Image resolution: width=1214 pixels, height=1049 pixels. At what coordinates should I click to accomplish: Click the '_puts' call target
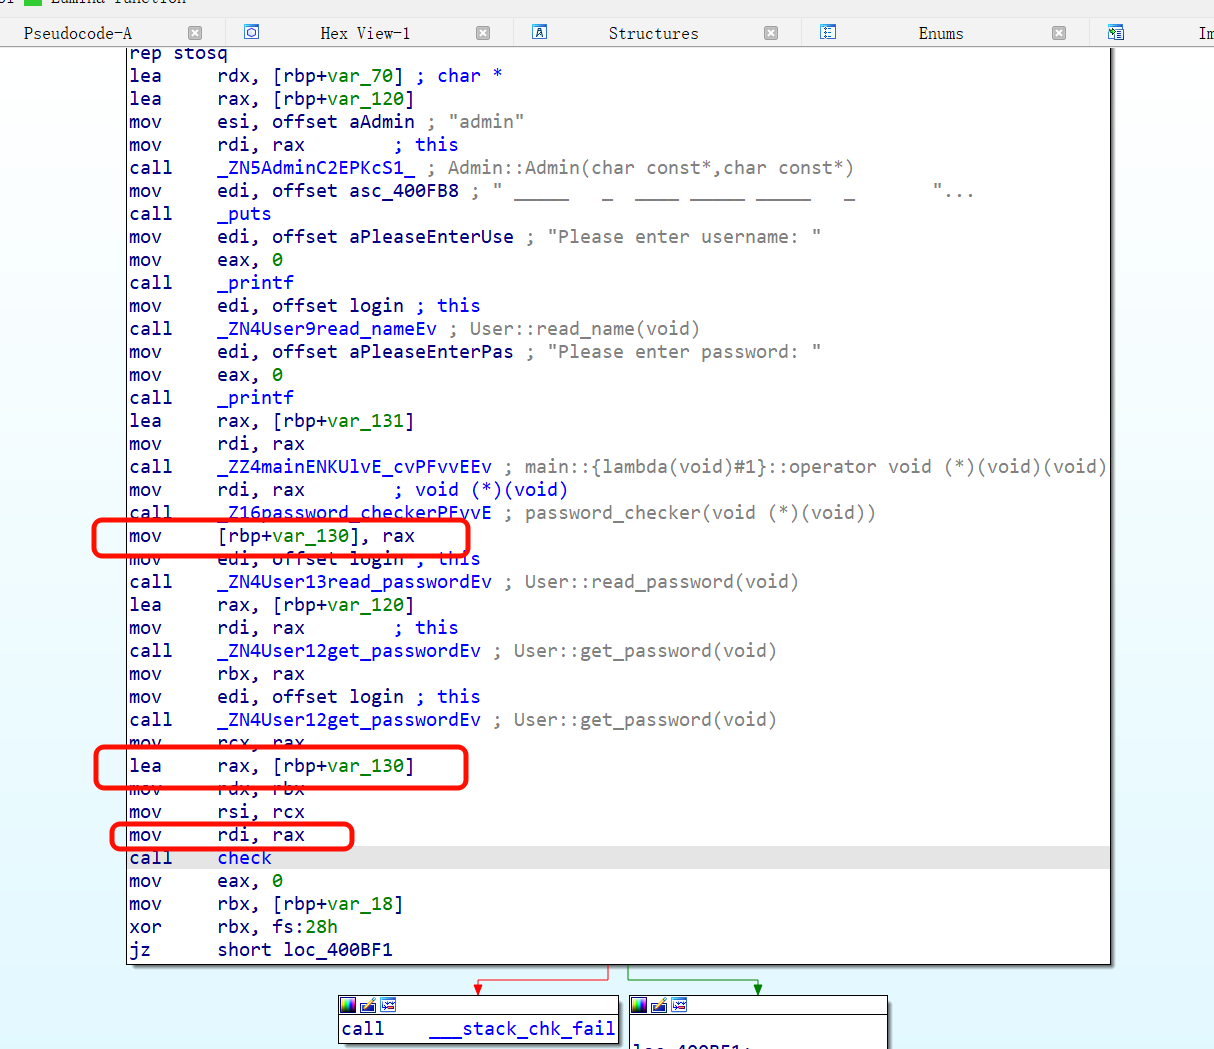(244, 213)
